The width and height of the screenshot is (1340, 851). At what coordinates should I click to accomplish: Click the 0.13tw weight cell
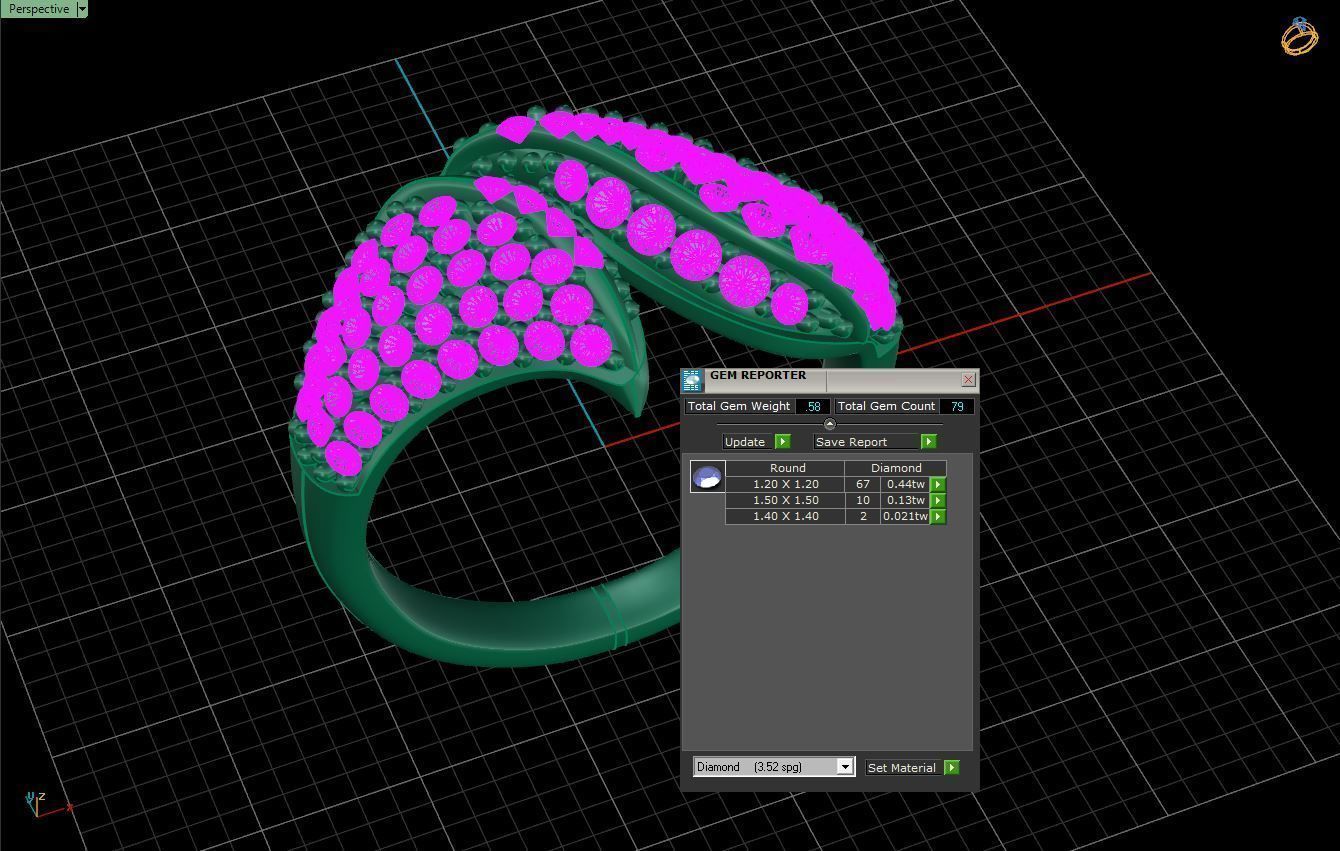pos(906,500)
